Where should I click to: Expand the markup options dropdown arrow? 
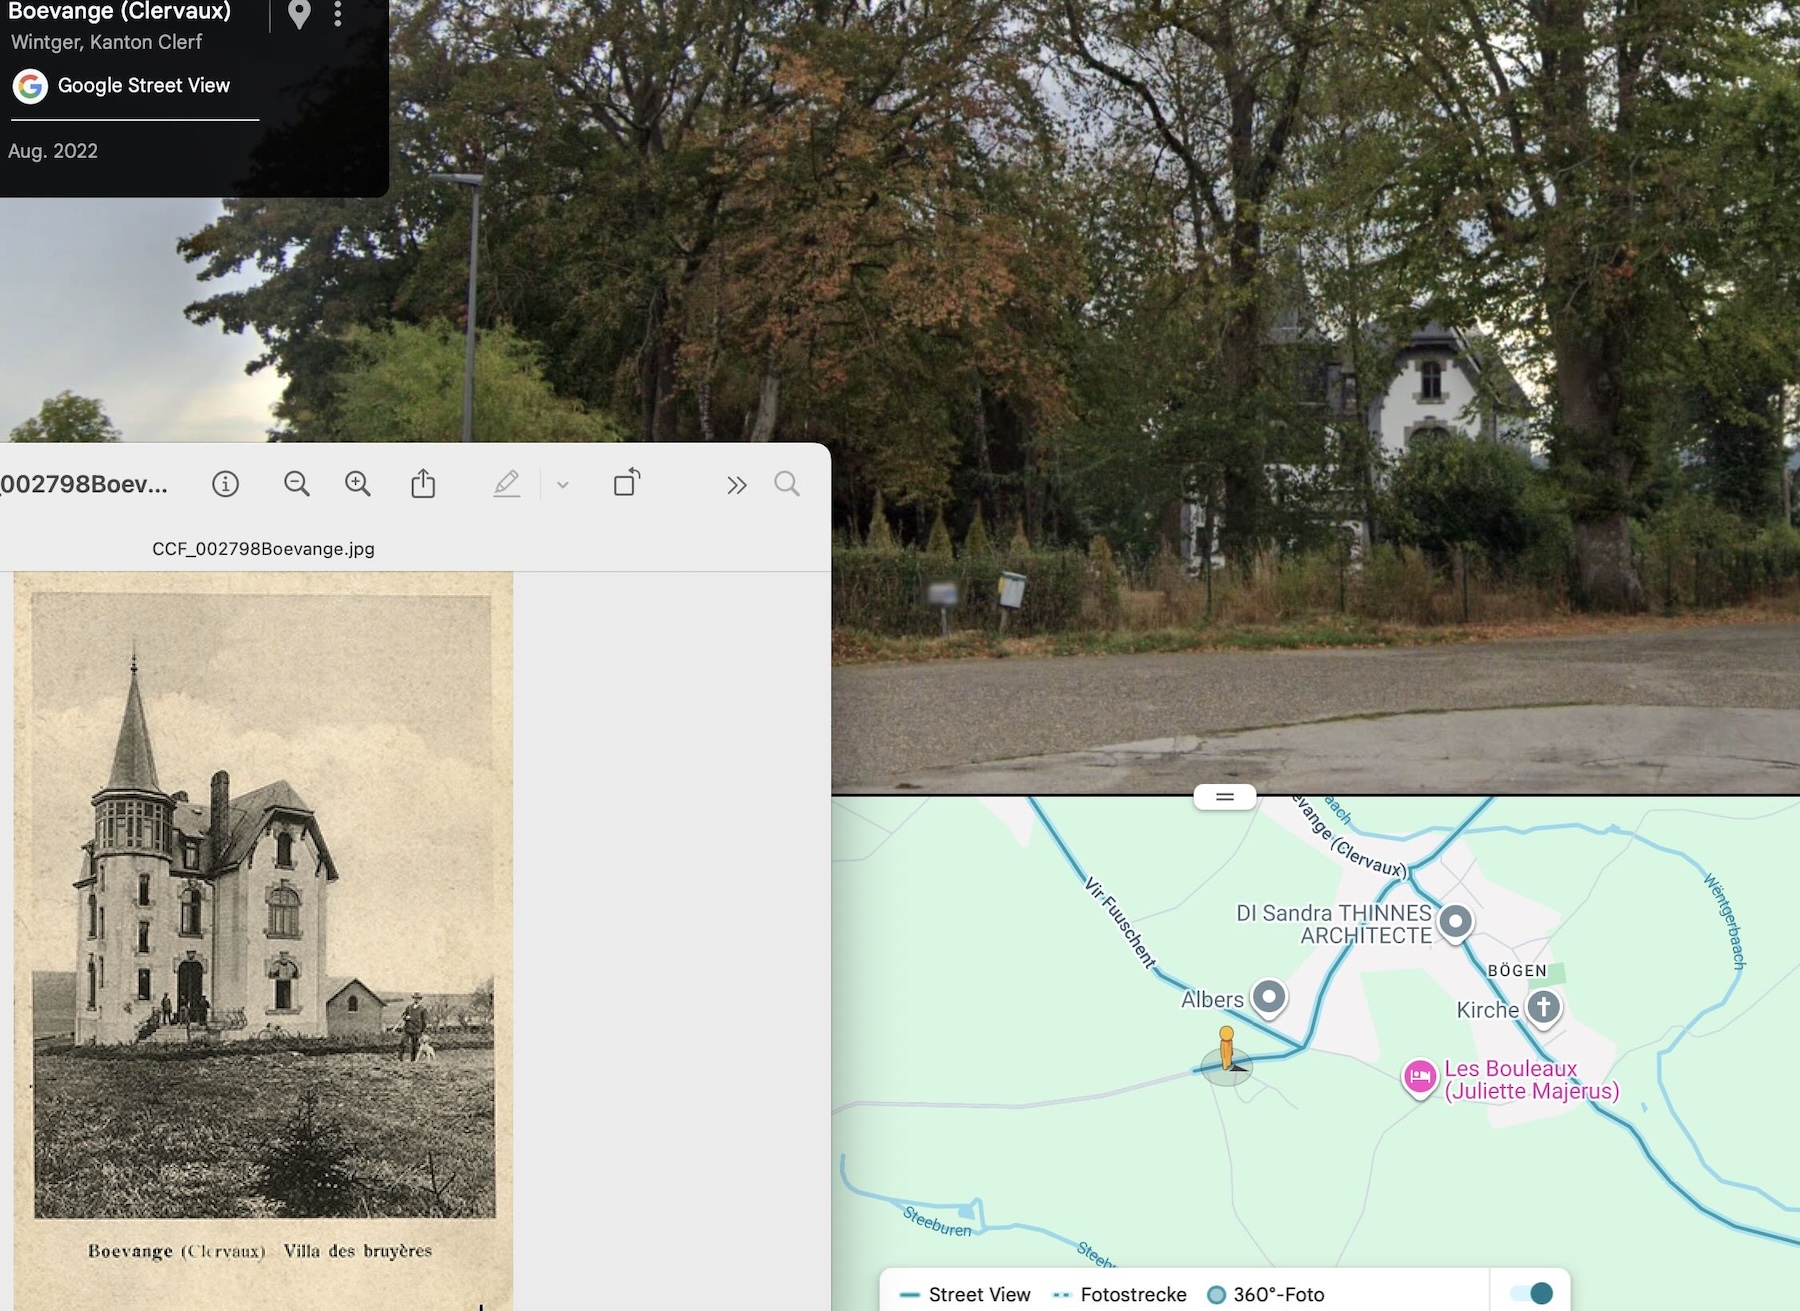563,485
